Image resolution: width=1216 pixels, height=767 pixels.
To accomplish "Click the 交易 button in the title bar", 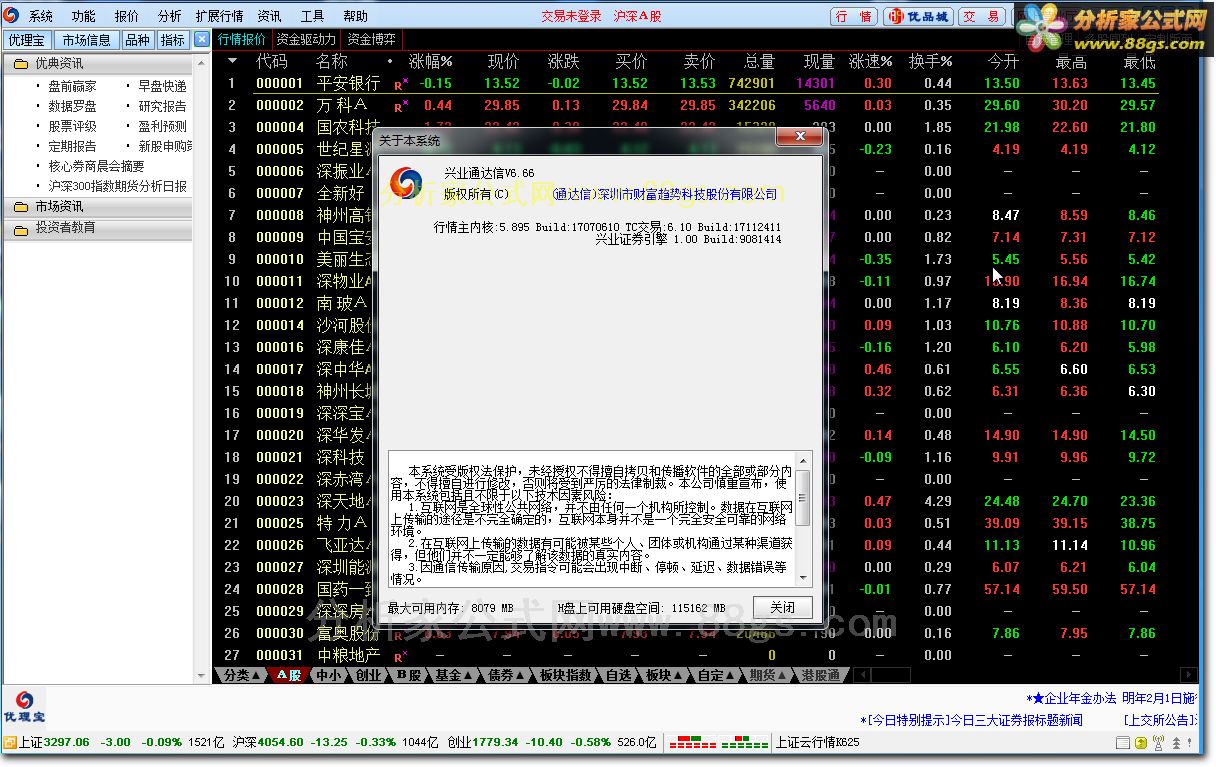I will click(x=981, y=16).
